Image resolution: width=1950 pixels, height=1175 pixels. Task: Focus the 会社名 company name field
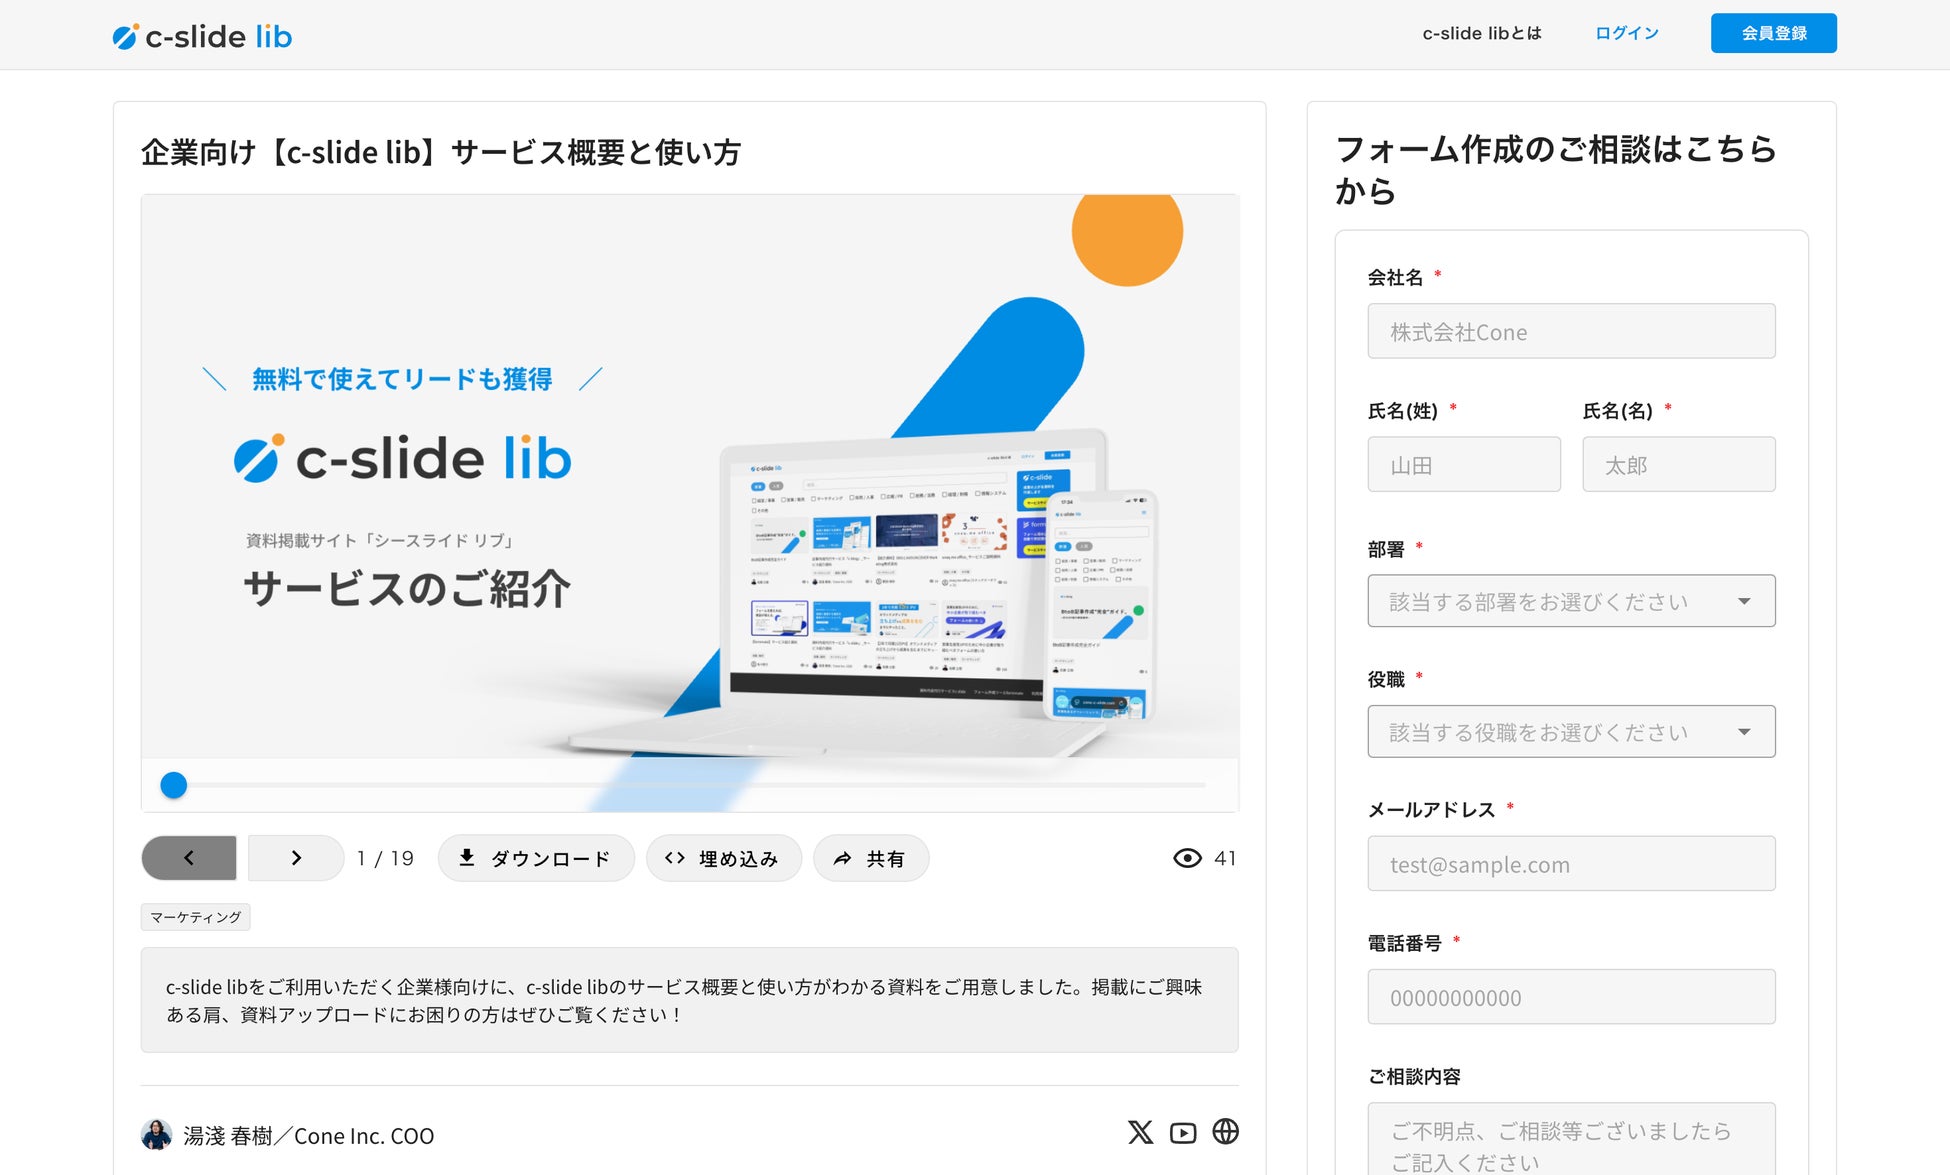tap(1570, 332)
